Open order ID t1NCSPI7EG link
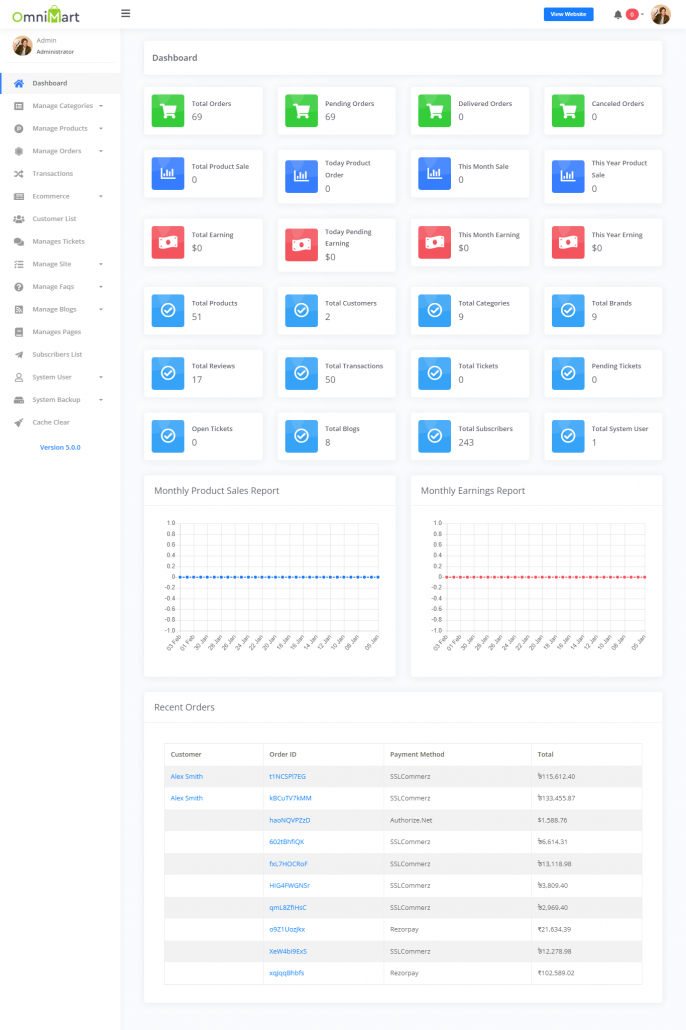The image size is (686, 1030). (287, 776)
